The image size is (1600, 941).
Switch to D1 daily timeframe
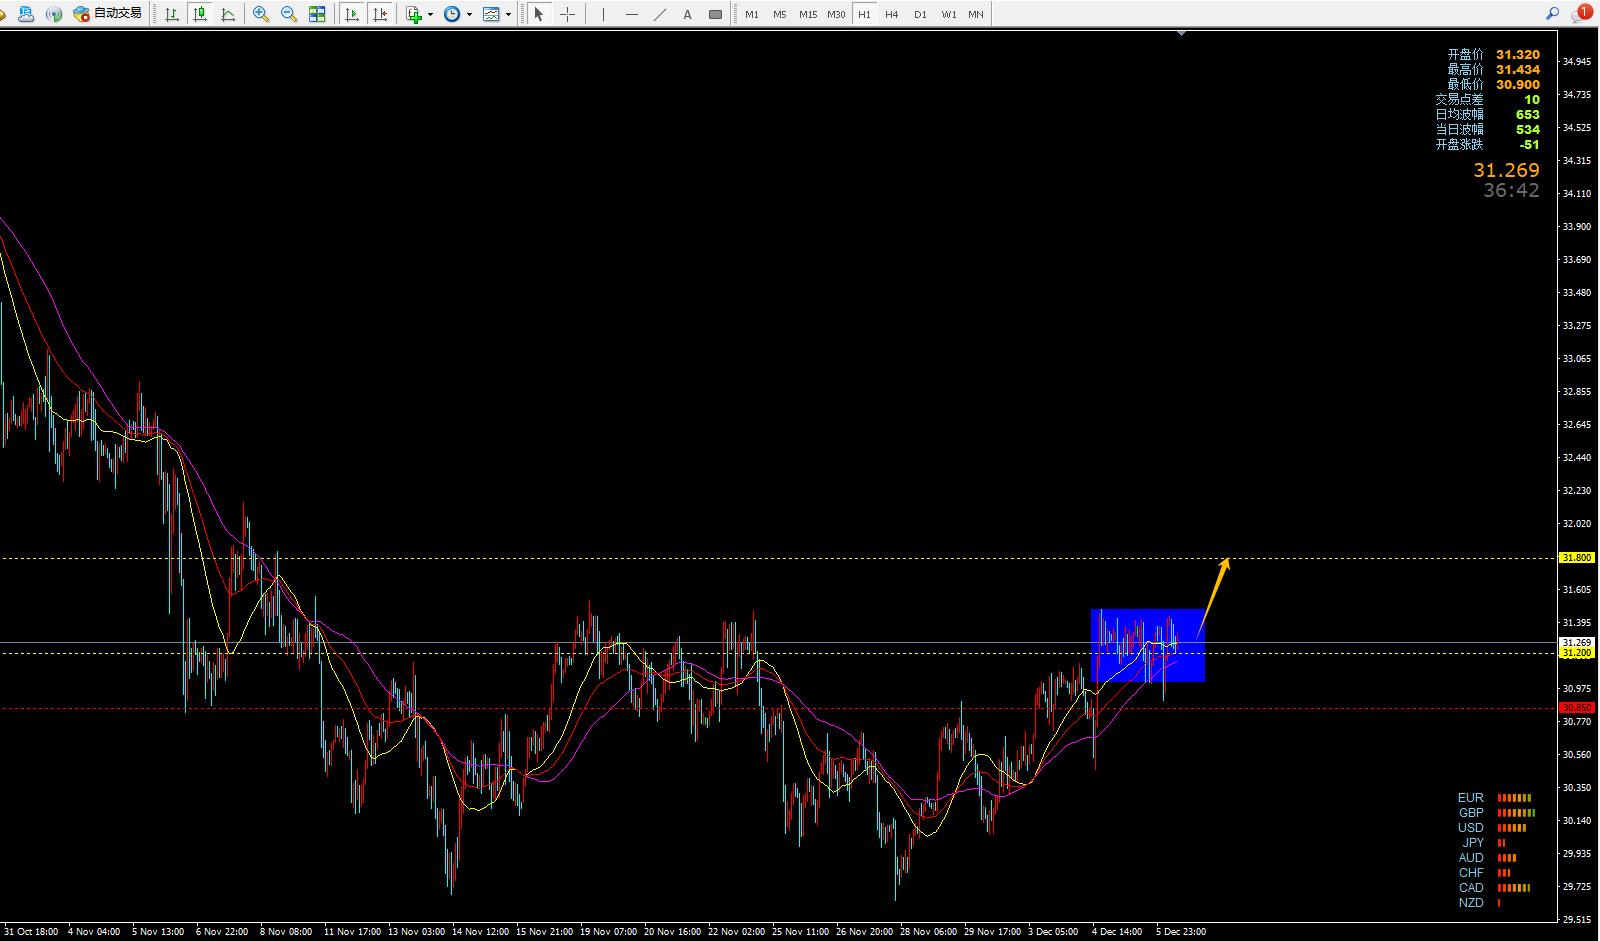pos(920,14)
